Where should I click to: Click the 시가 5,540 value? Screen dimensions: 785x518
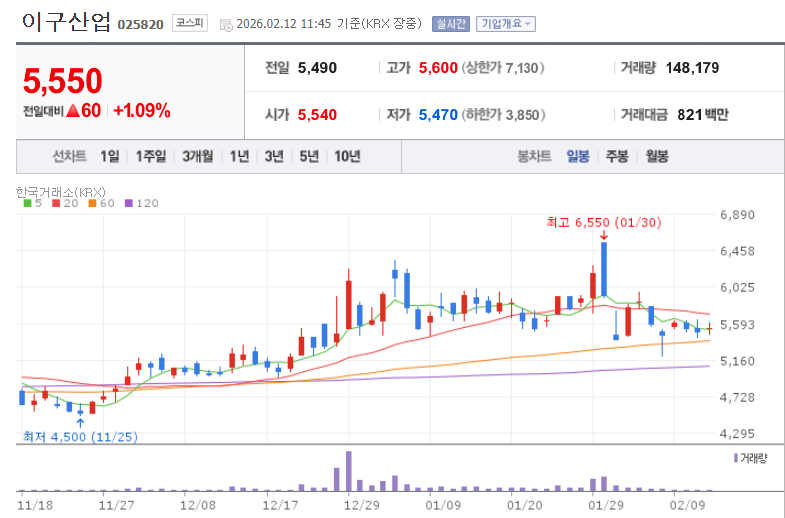[x=317, y=115]
